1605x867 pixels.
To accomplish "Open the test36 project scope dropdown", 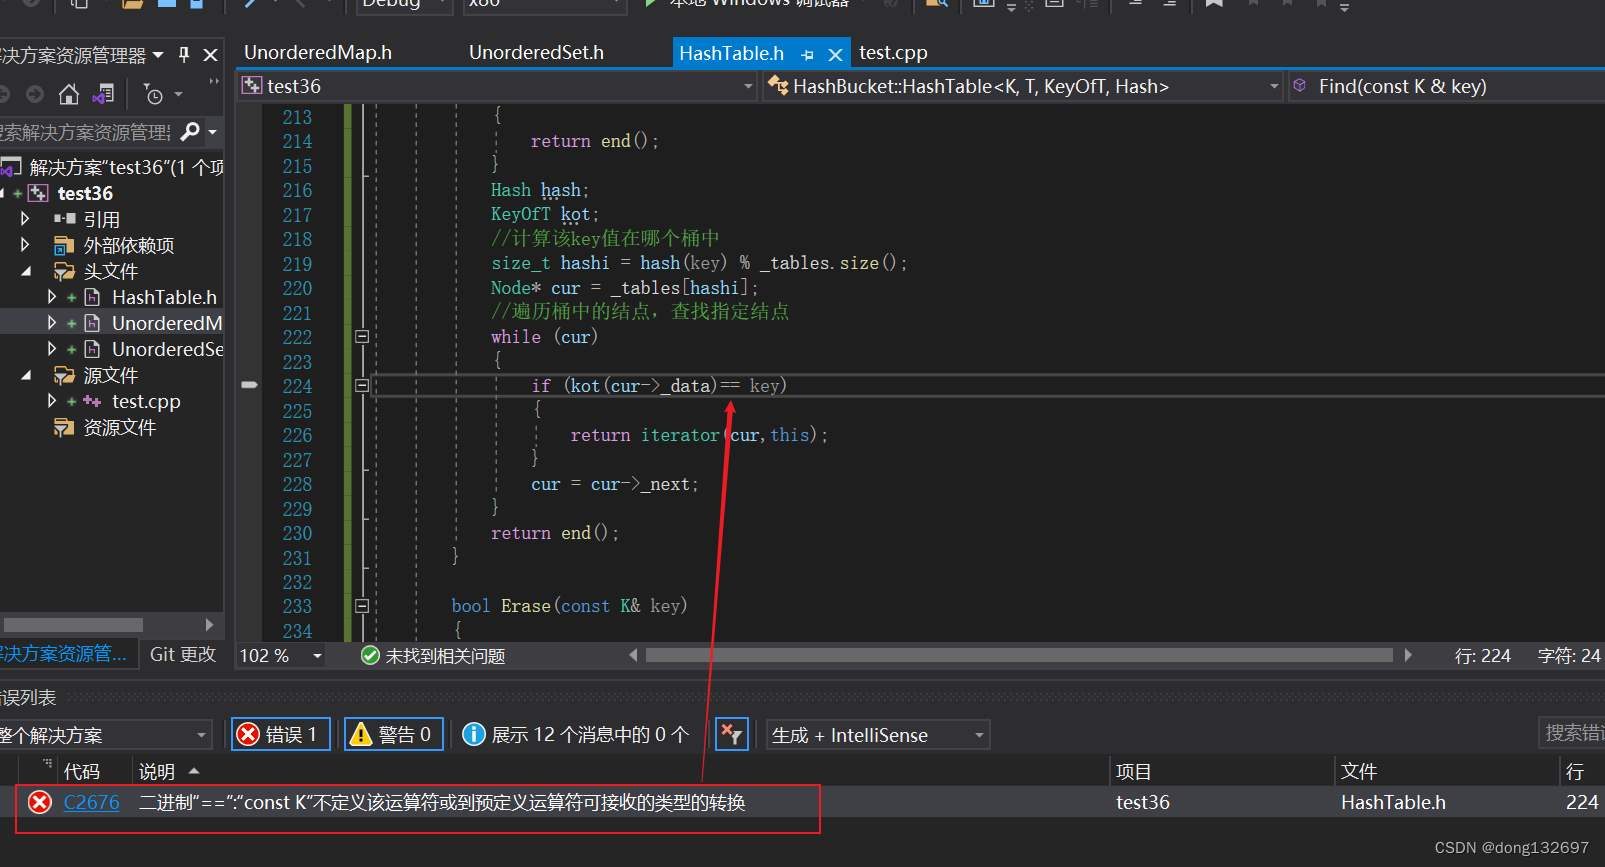I will pyautogui.click(x=748, y=87).
